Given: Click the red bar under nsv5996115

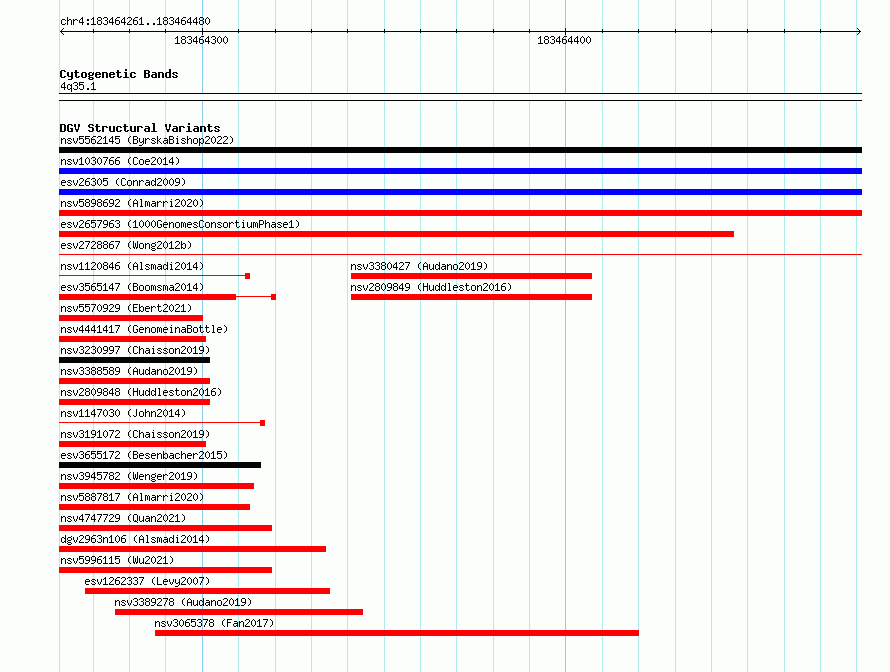Looking at the screenshot, I should pos(165,570).
